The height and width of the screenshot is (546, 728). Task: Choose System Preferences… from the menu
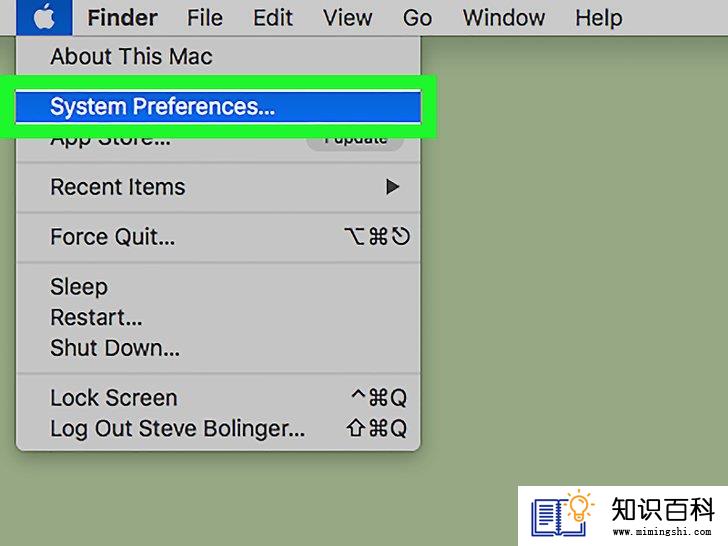click(x=218, y=106)
